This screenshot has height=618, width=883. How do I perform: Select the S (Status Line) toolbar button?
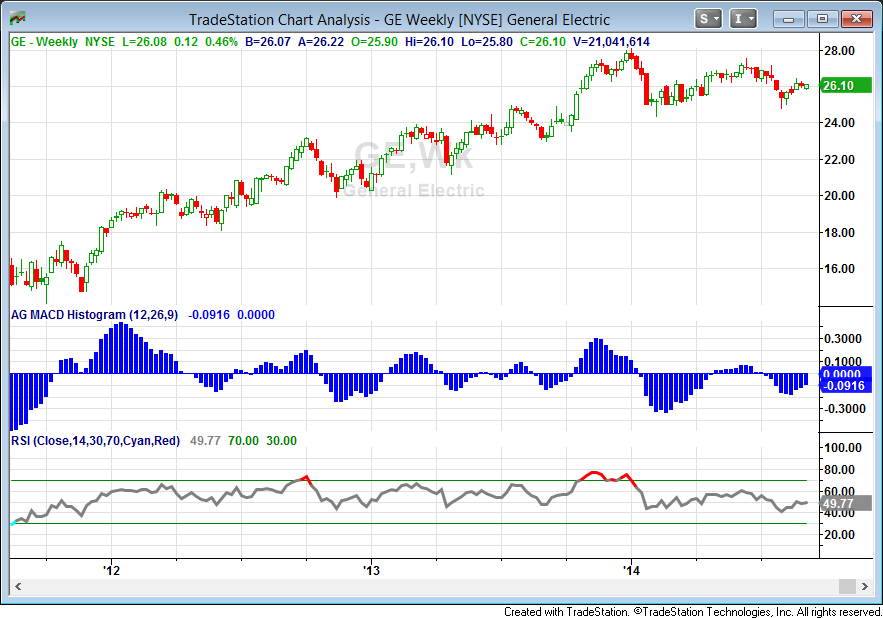pos(702,17)
